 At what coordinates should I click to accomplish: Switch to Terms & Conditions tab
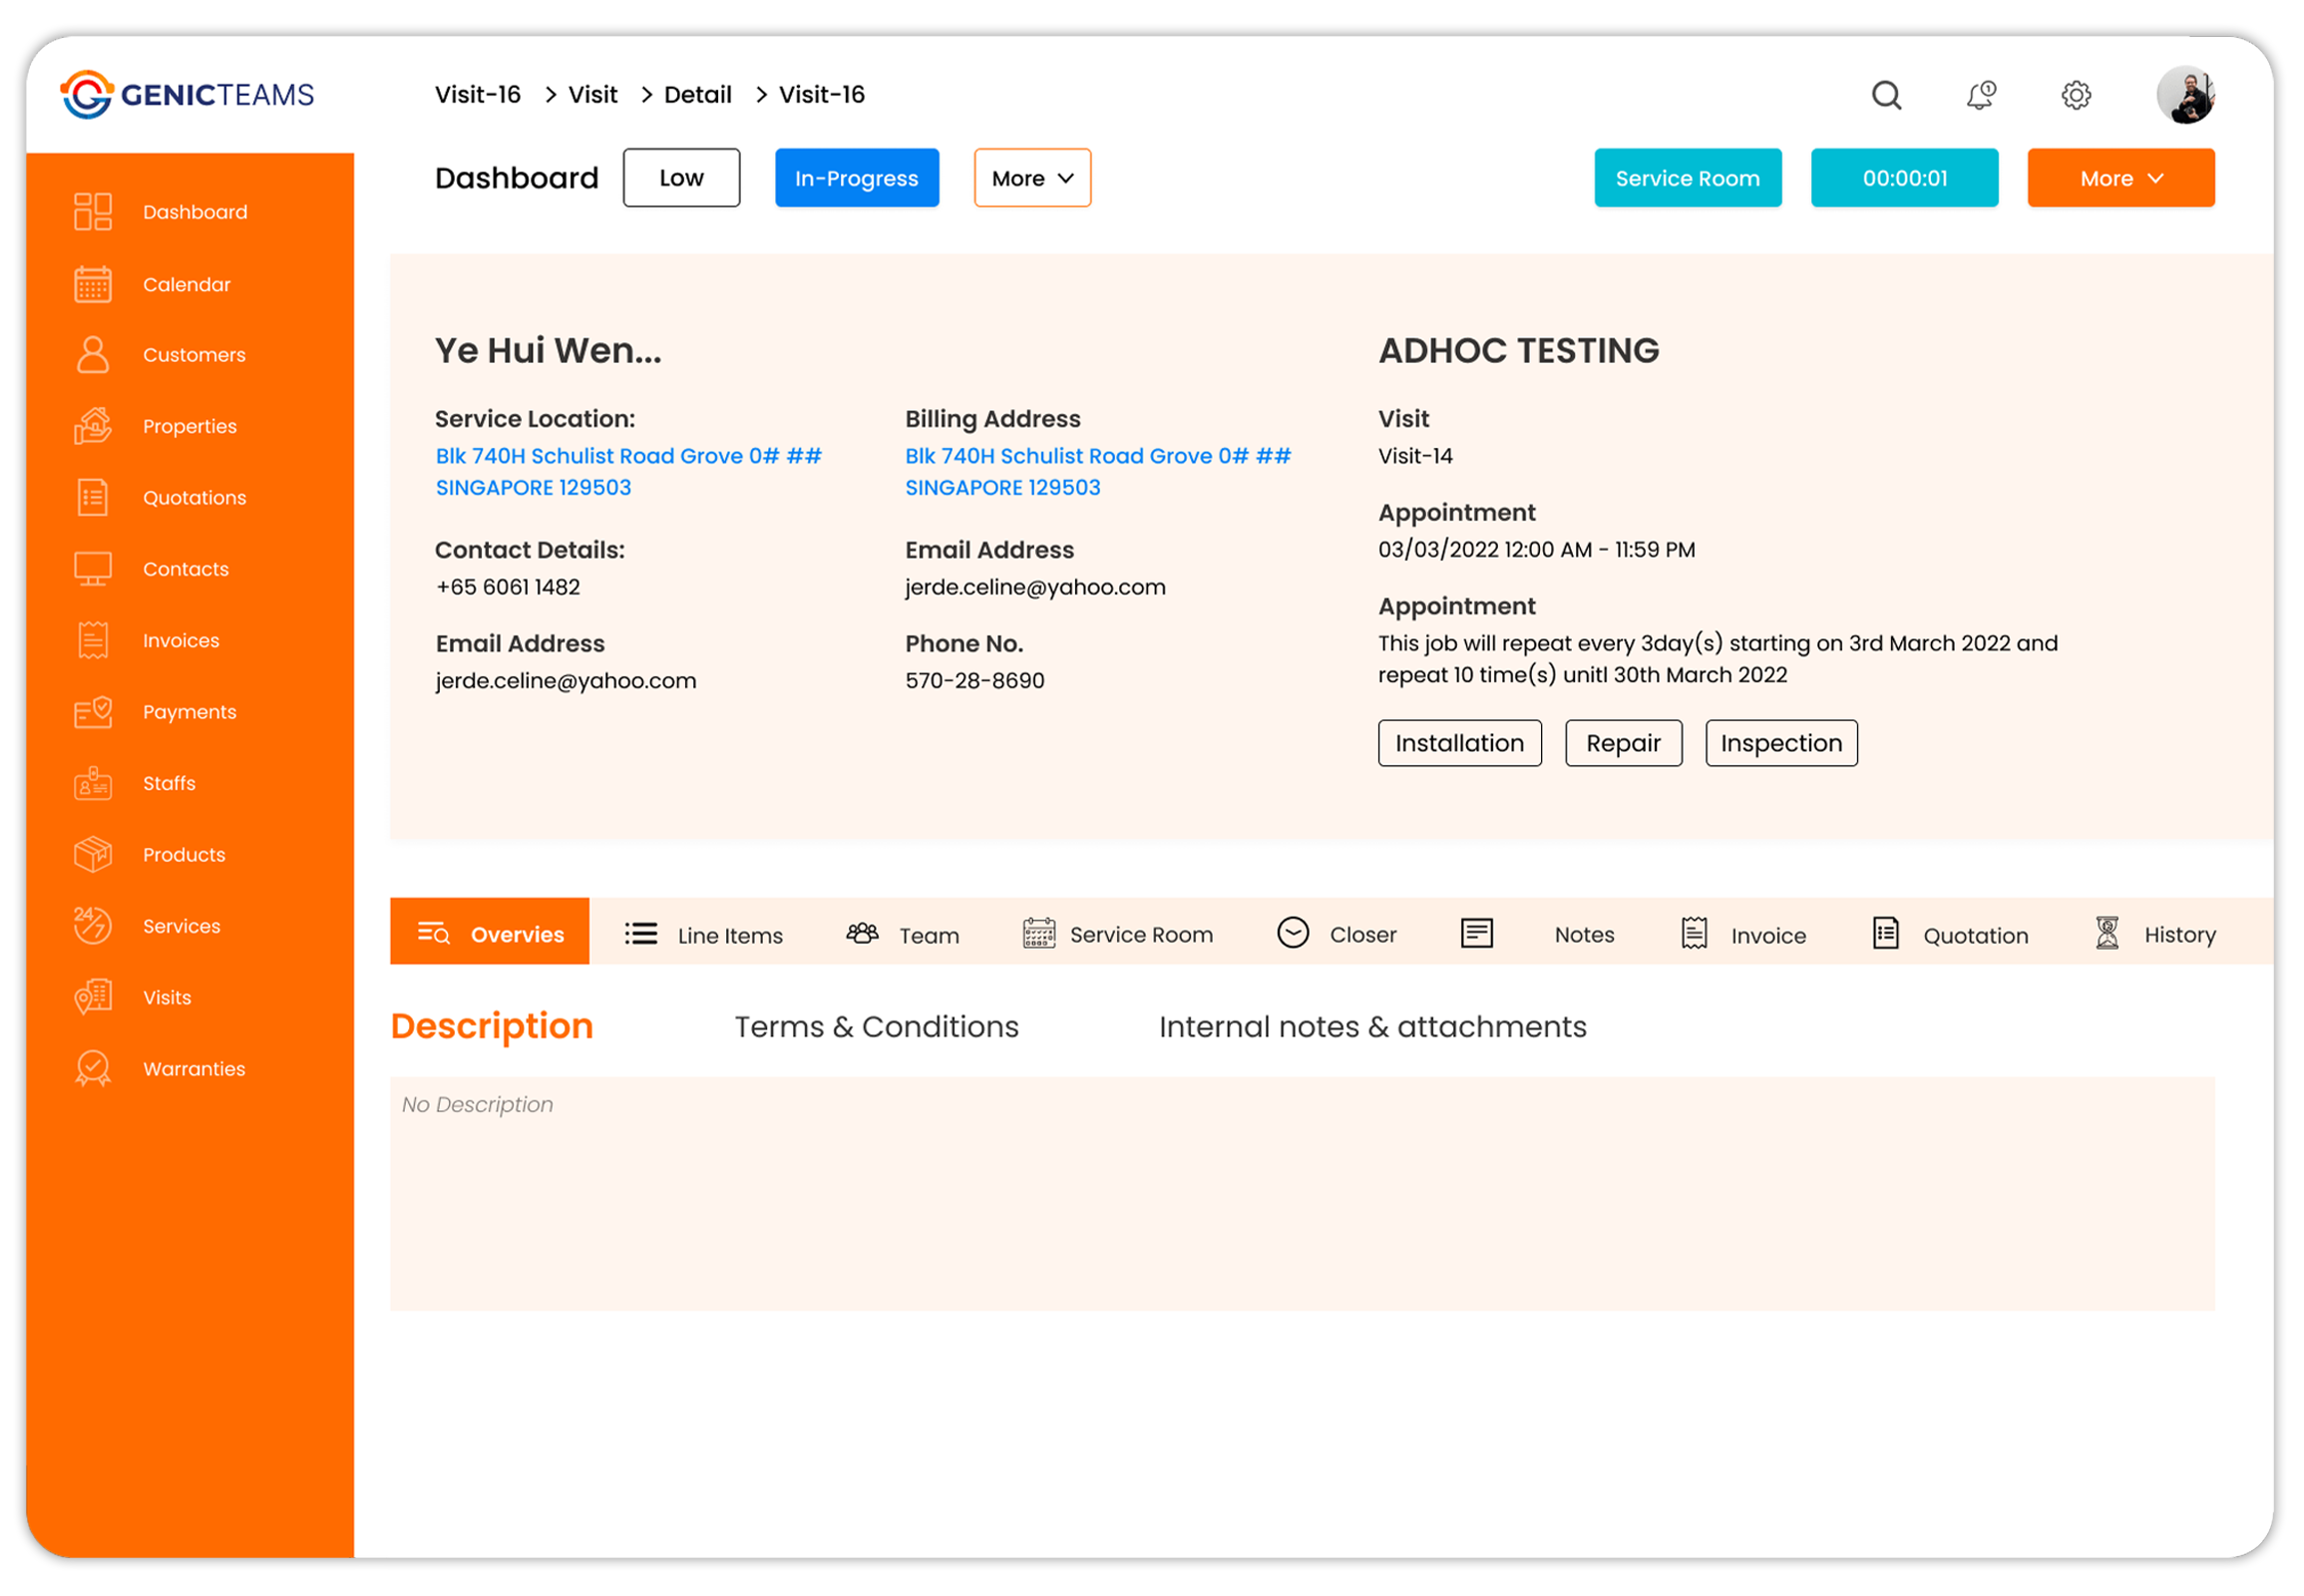pyautogui.click(x=877, y=1027)
